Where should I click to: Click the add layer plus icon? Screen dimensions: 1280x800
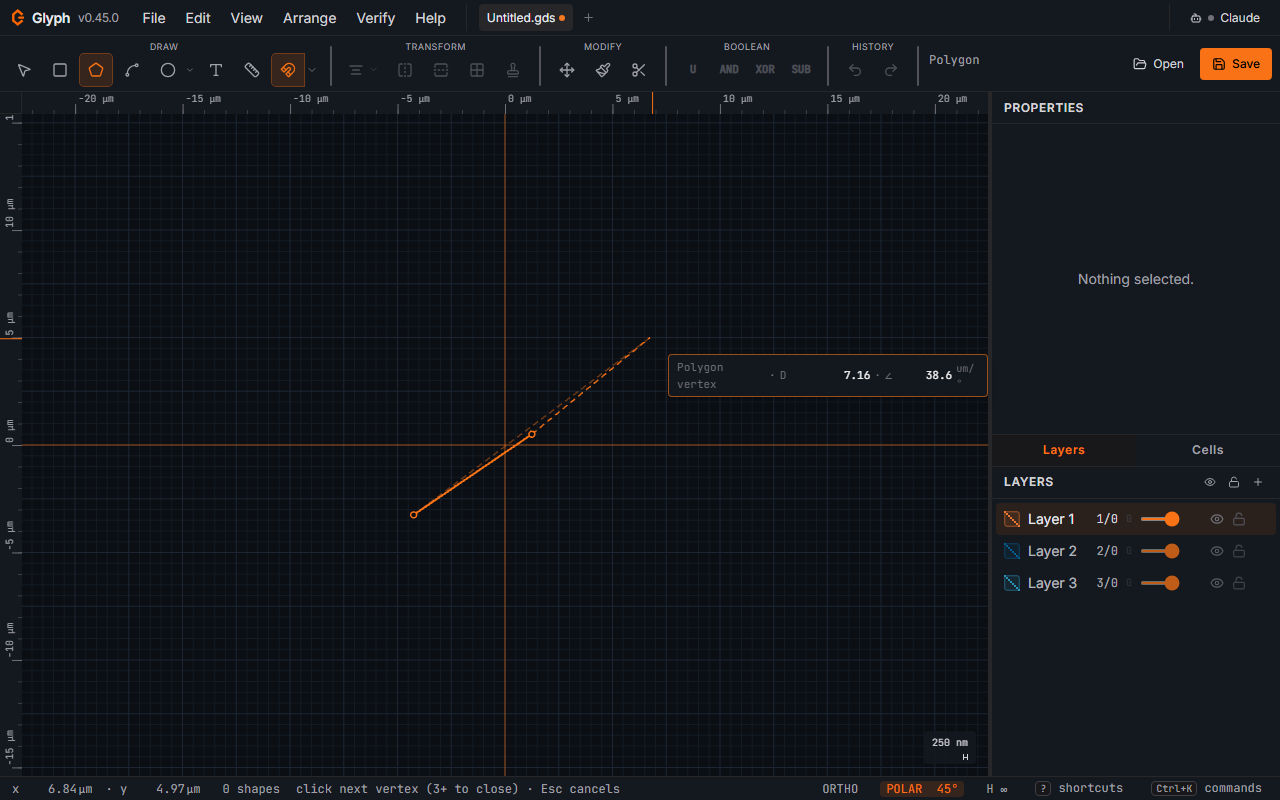[1258, 482]
